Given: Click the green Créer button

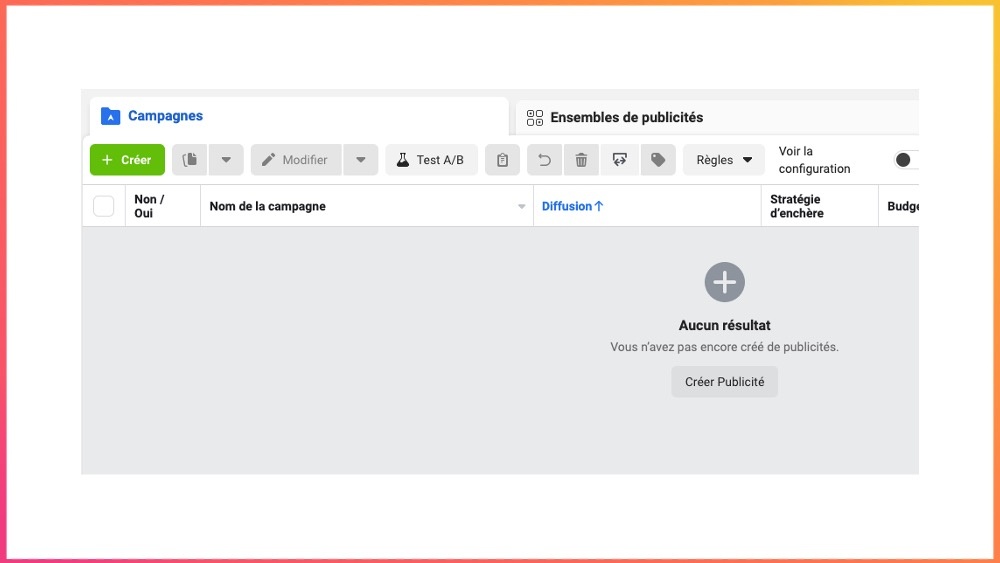Looking at the screenshot, I should pos(127,159).
